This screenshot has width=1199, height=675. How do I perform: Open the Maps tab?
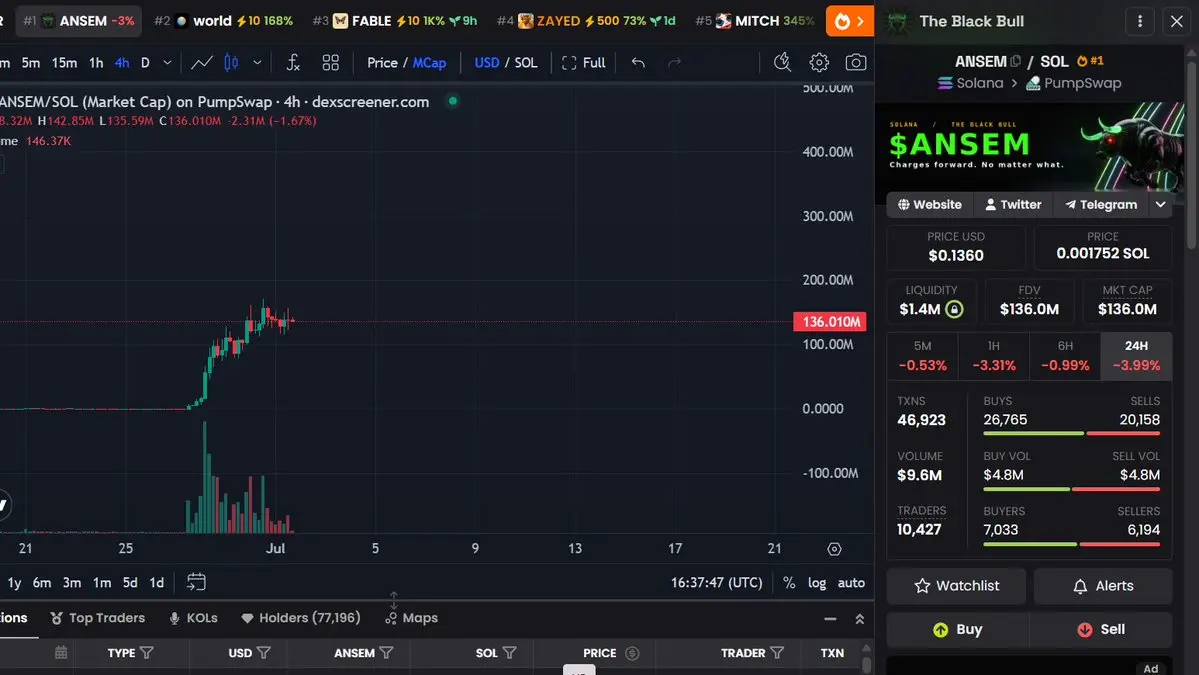[411, 618]
